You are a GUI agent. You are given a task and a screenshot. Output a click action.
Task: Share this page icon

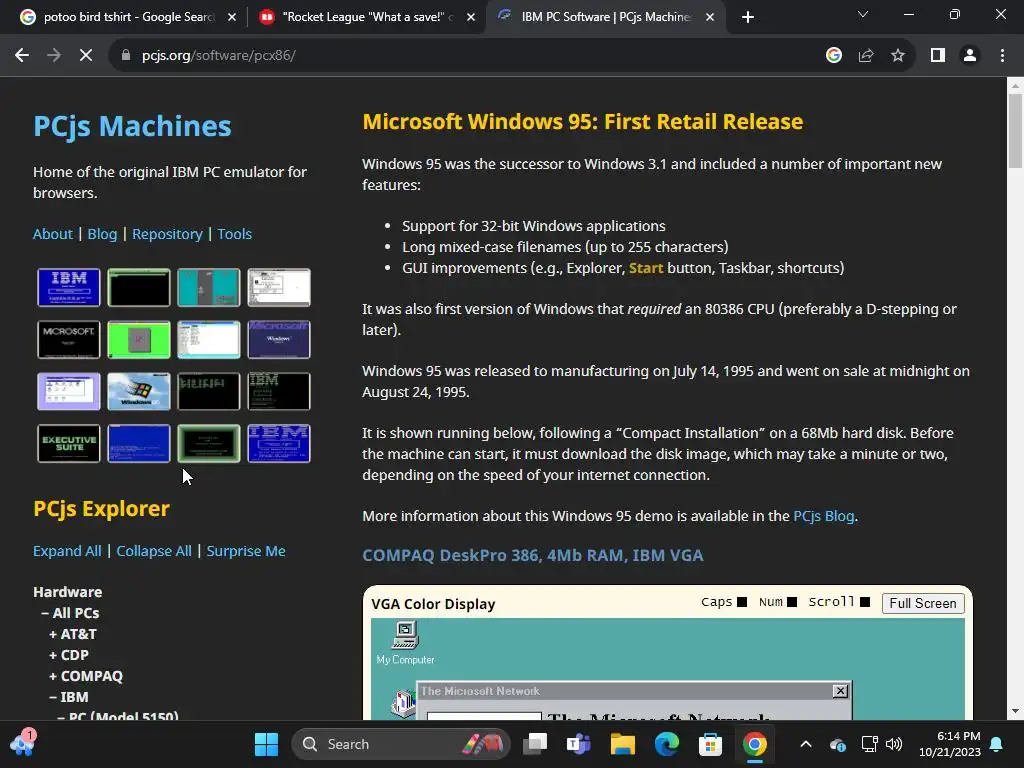(866, 56)
